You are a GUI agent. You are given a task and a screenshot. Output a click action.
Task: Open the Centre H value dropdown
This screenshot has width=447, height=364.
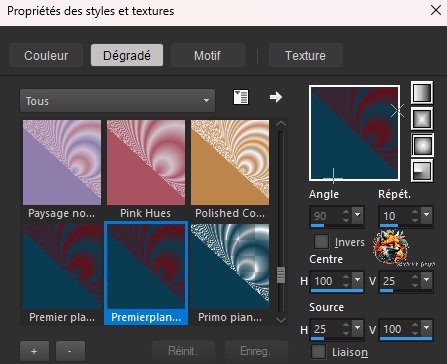click(358, 280)
